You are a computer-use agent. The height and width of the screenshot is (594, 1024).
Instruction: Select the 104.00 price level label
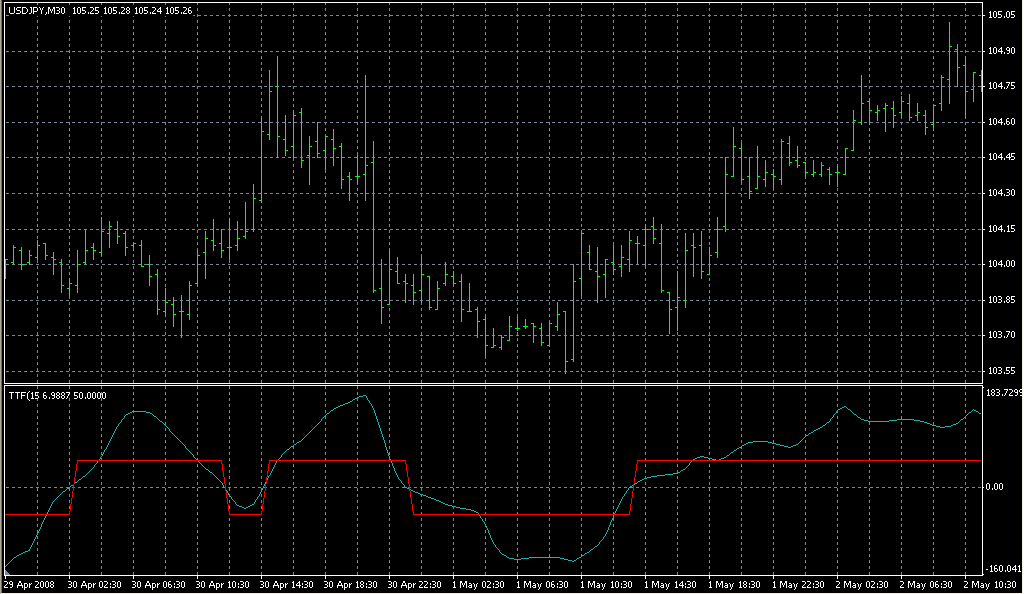1003,264
